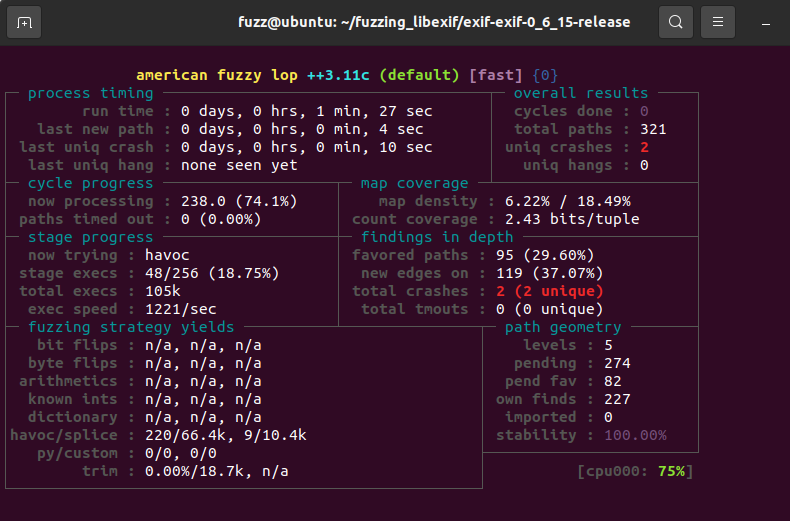
Task: Click the 'cycle progress' header
Action: click(x=90, y=183)
